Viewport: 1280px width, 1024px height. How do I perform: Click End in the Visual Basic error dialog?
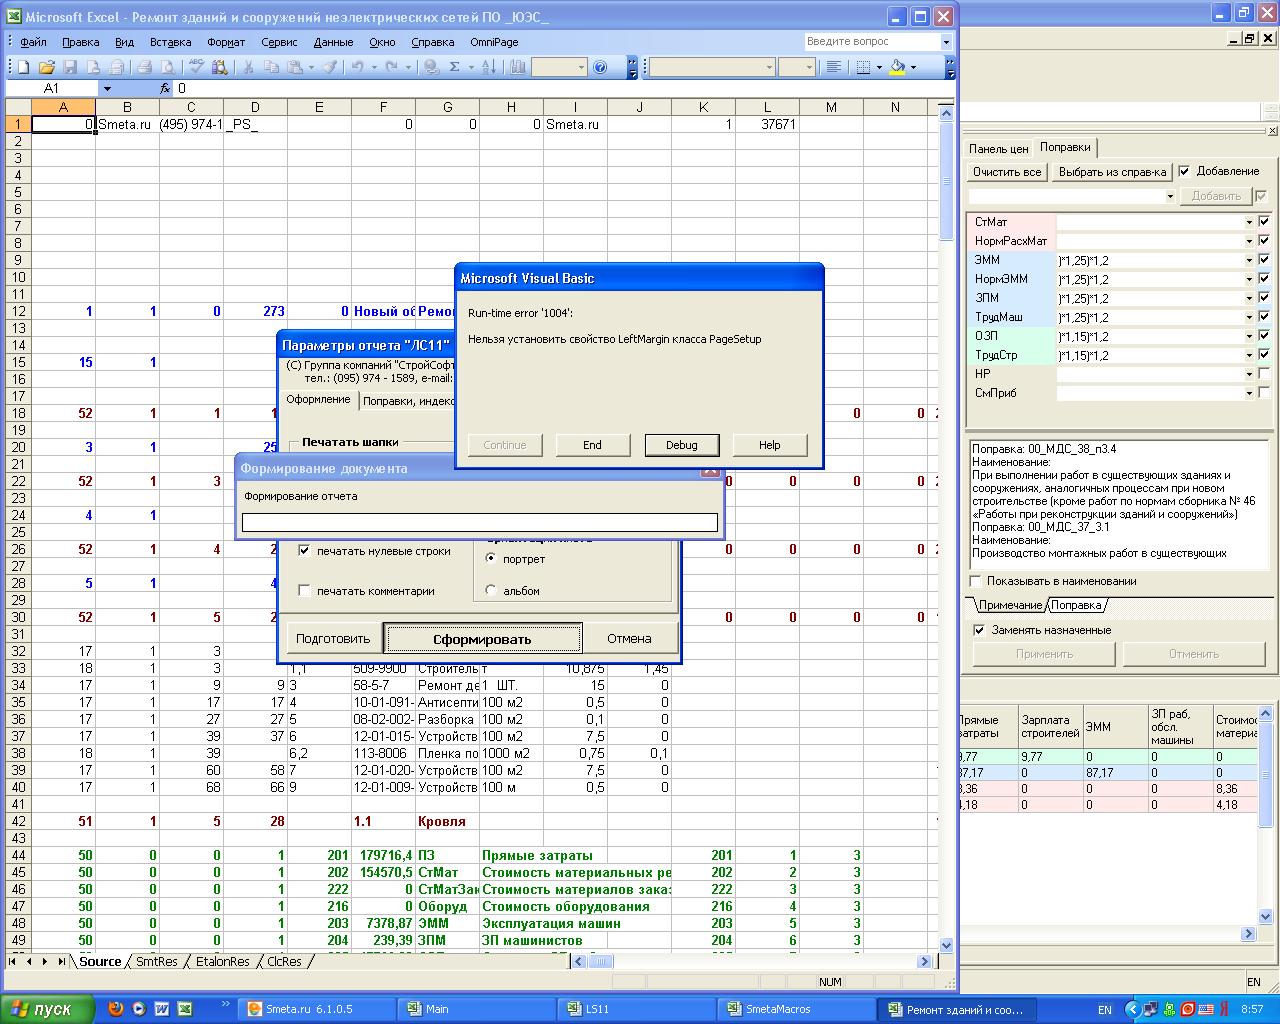coord(592,445)
